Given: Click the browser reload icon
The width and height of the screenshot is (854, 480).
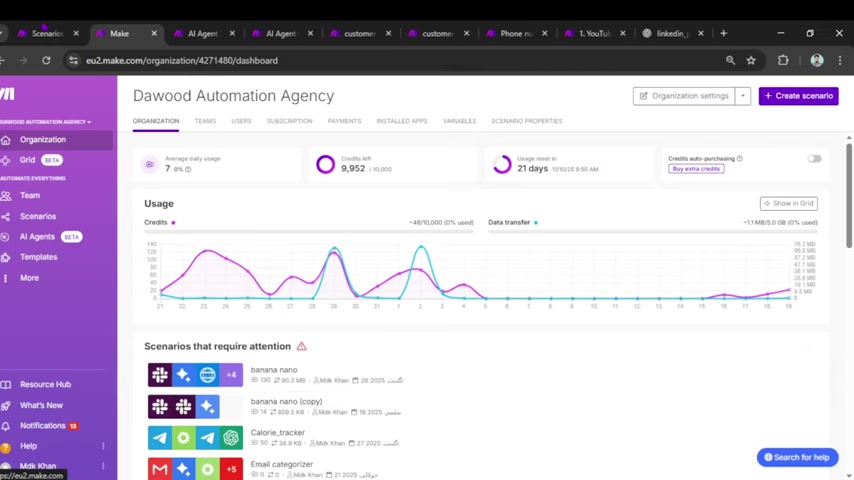Looking at the screenshot, I should point(46,60).
